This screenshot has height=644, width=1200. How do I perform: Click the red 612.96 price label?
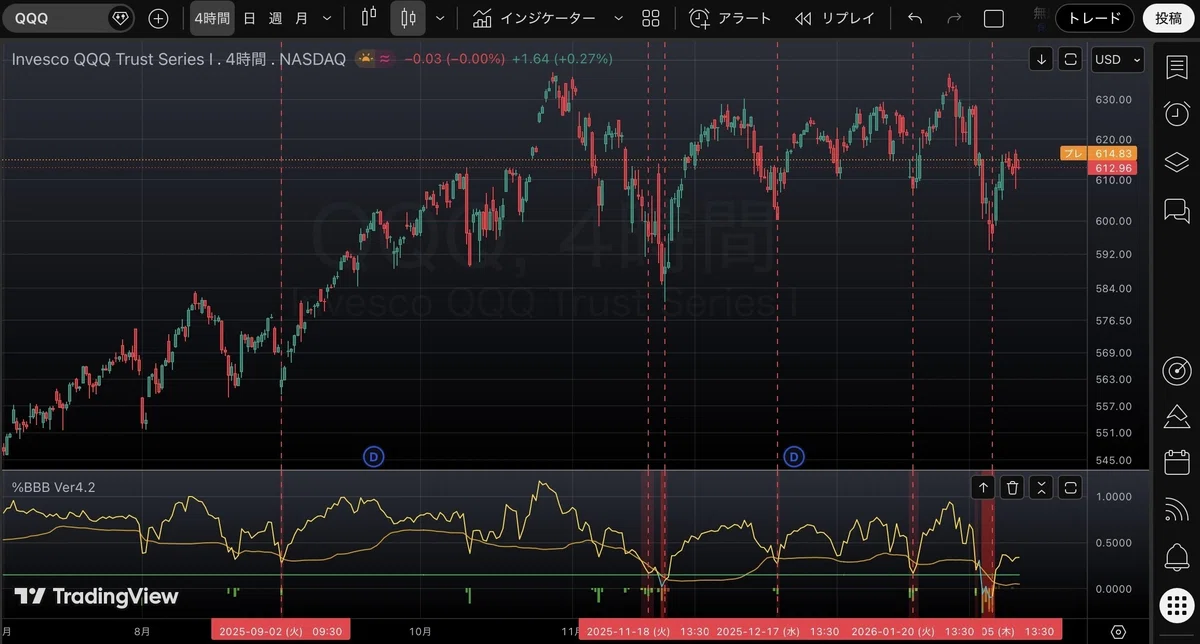pos(1112,168)
